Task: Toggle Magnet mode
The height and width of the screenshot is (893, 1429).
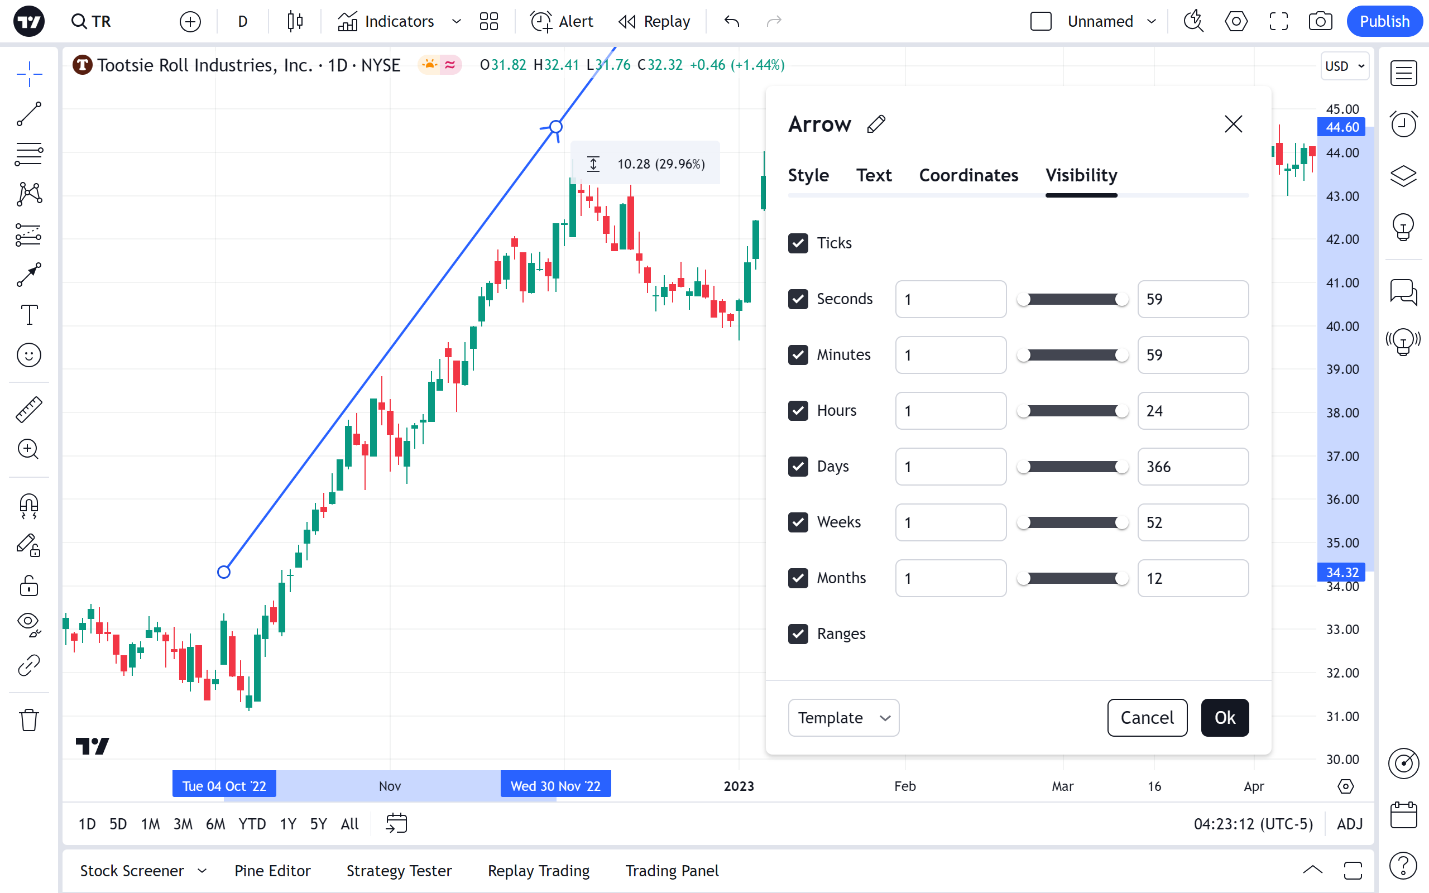Action: pyautogui.click(x=29, y=506)
